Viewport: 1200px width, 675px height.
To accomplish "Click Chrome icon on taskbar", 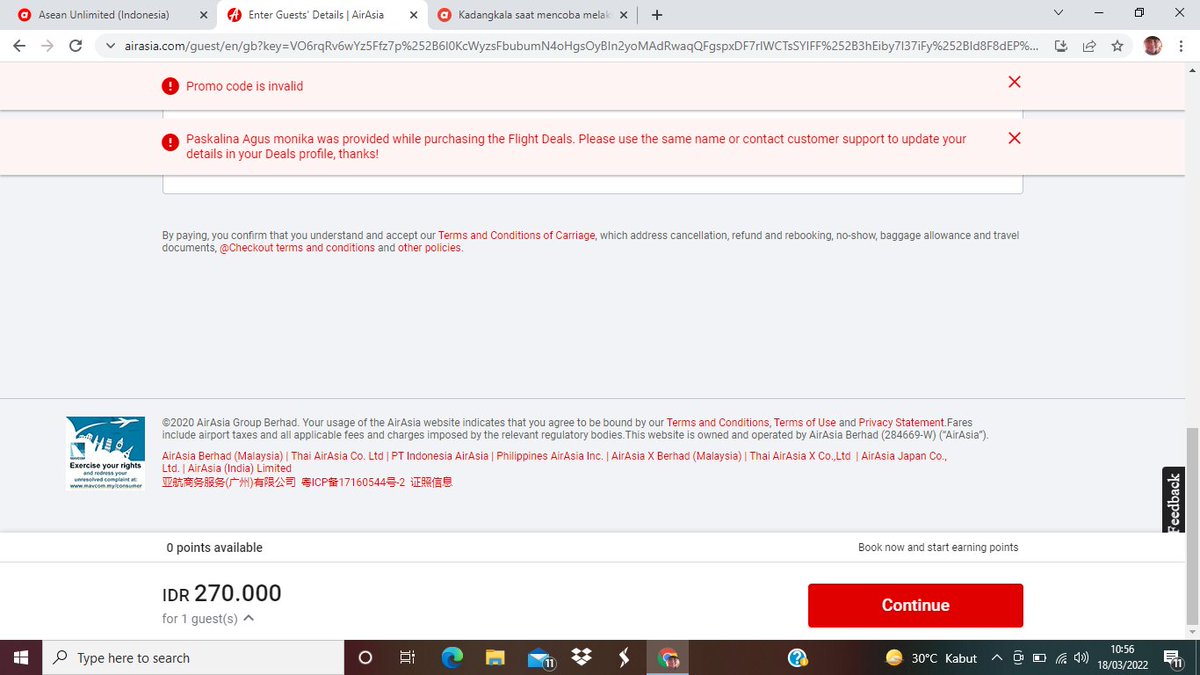I will pyautogui.click(x=669, y=657).
